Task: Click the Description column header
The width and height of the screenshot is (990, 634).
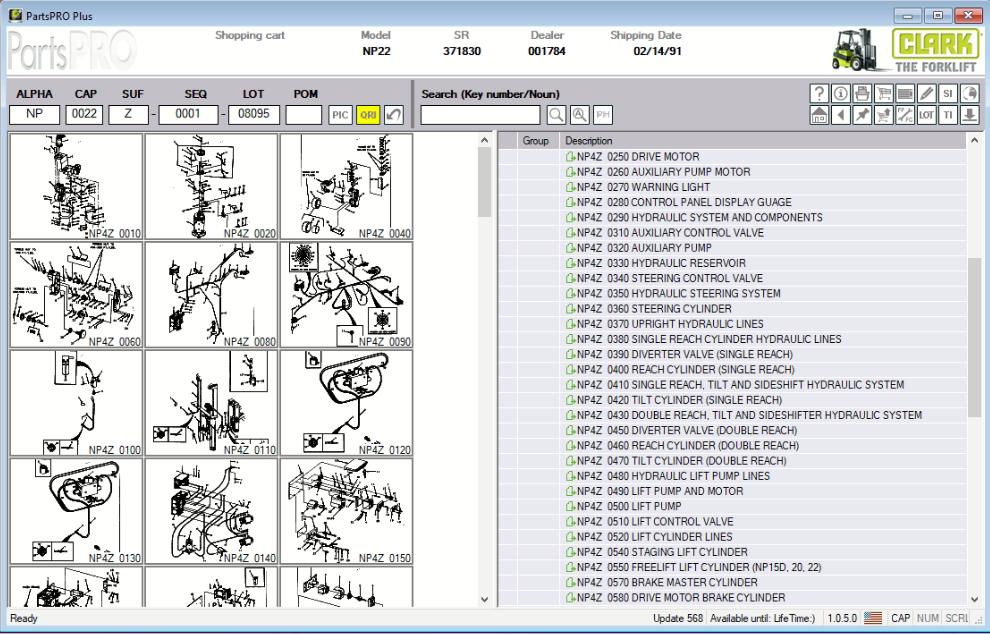Action: (588, 141)
